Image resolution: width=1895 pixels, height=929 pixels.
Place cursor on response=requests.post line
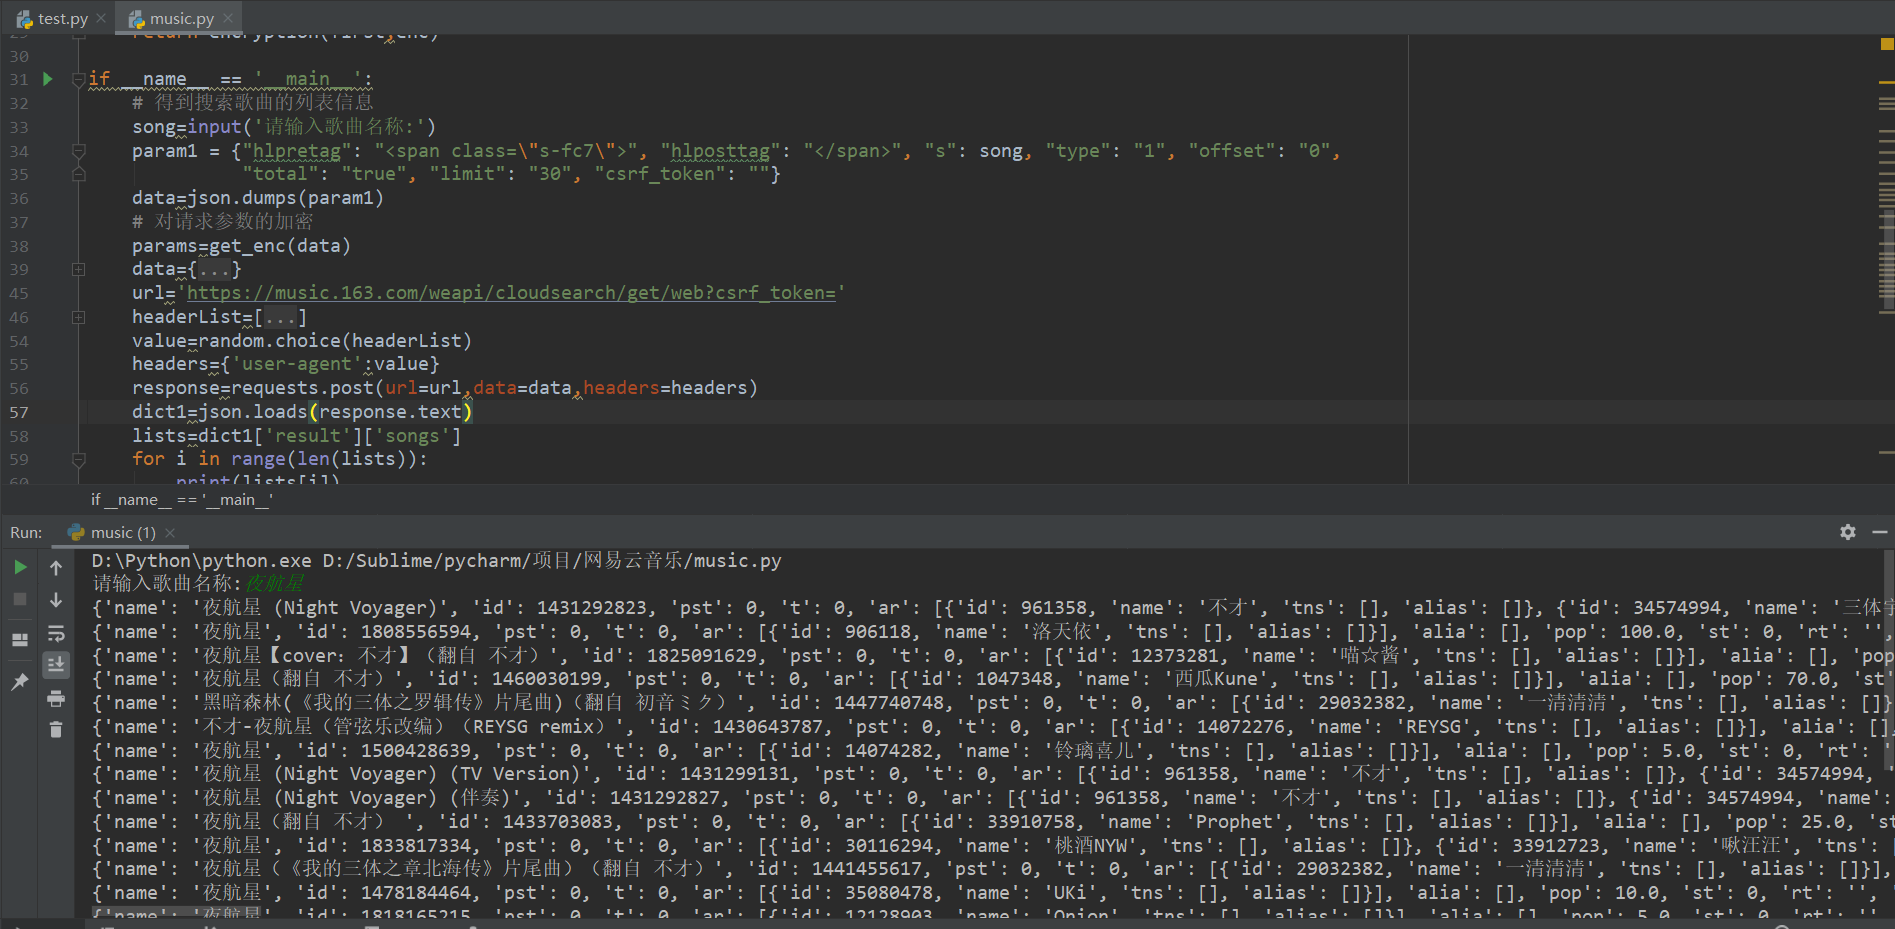(x=445, y=388)
